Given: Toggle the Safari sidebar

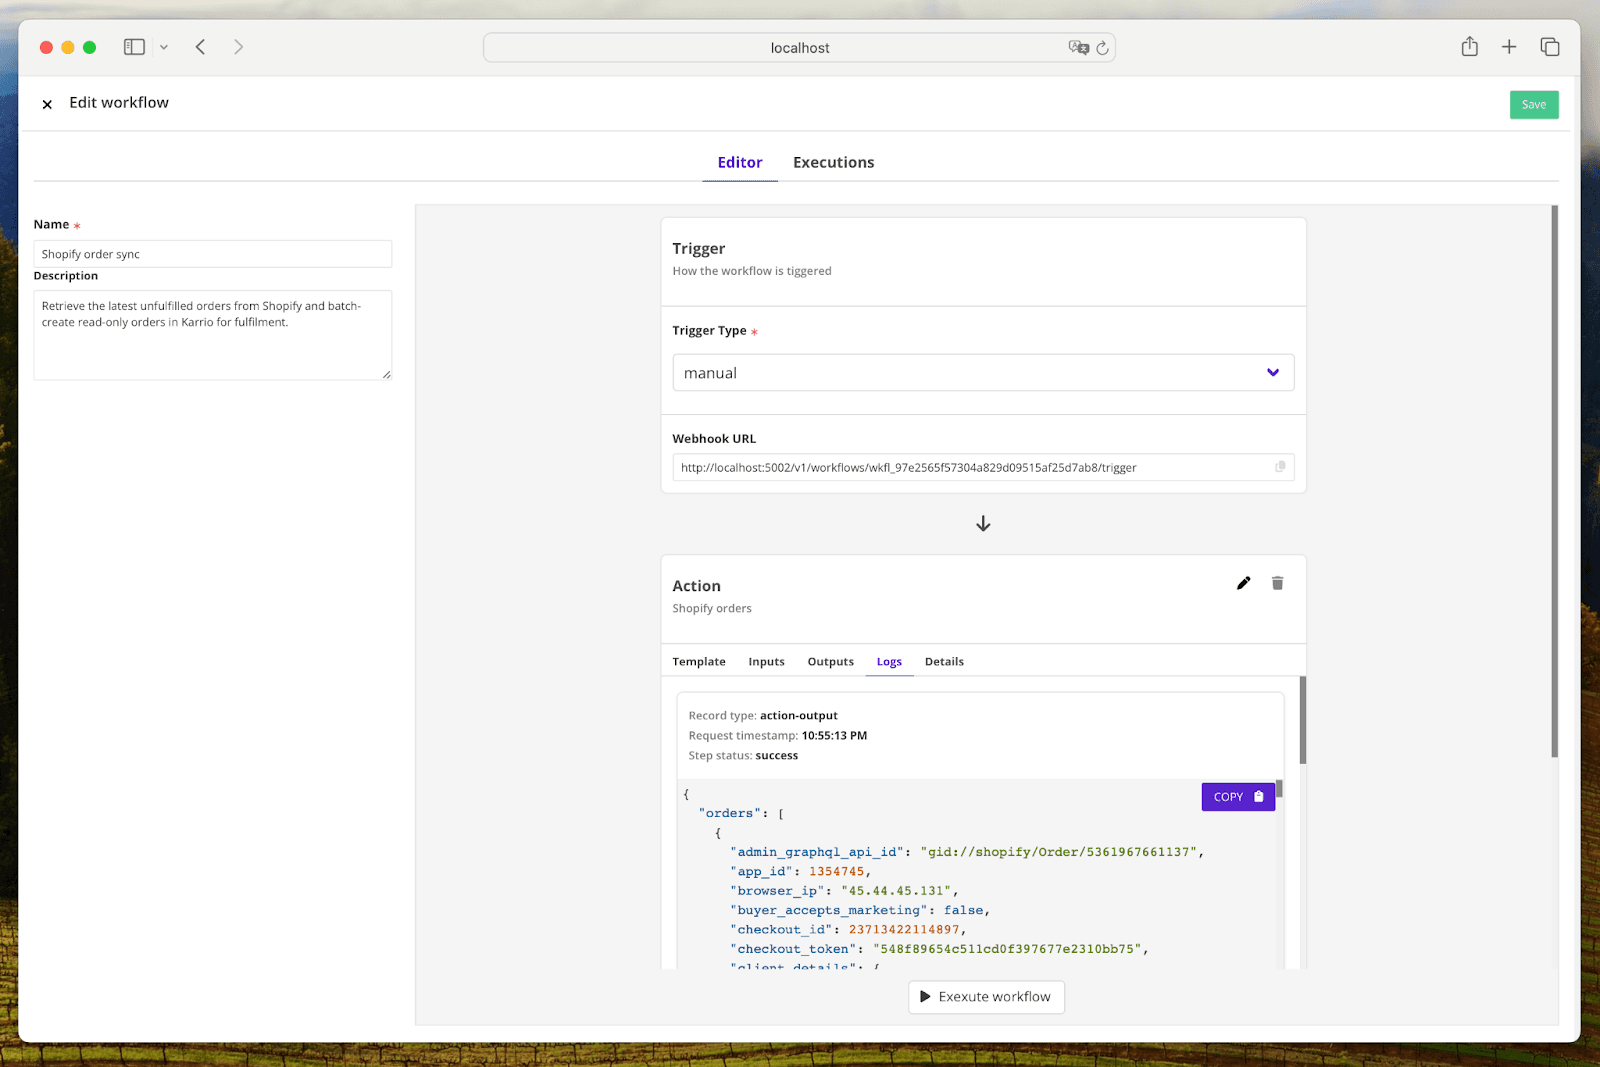Looking at the screenshot, I should click(x=134, y=46).
